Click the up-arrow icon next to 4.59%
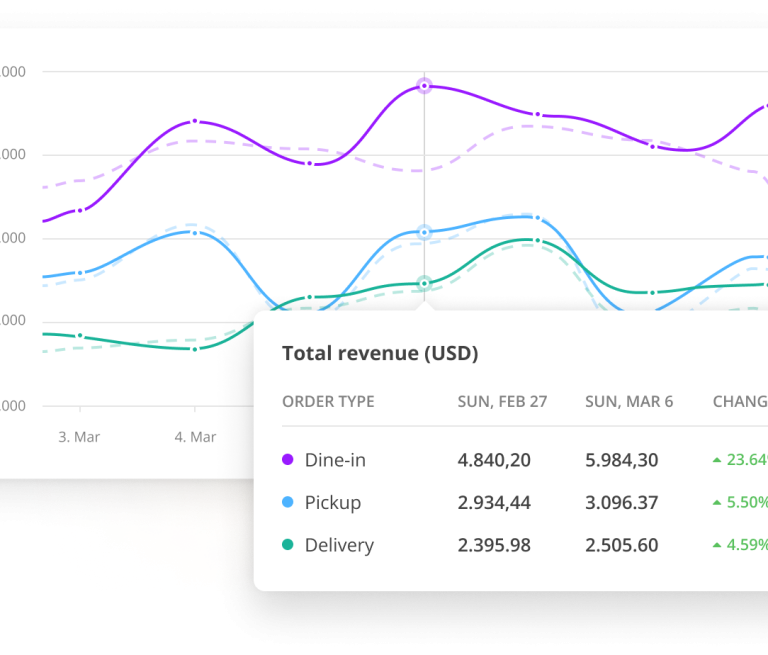Viewport: 768px width, 655px height. point(716,546)
